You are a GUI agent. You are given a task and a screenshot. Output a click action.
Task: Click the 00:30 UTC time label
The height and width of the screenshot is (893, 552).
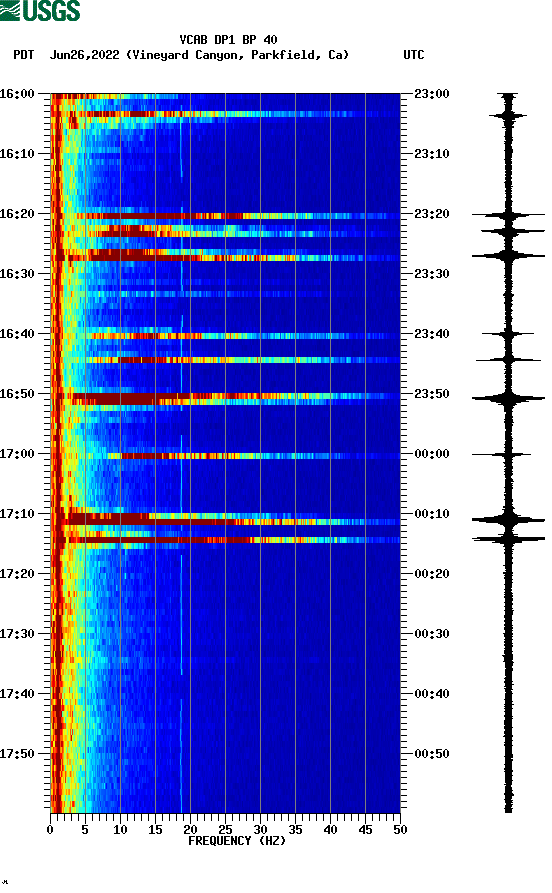[432, 634]
